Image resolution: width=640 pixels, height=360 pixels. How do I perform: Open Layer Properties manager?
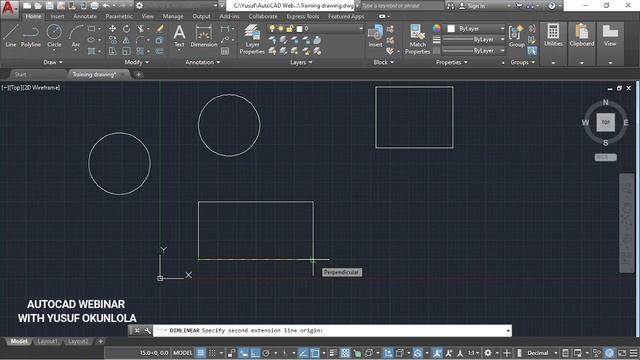click(x=252, y=39)
